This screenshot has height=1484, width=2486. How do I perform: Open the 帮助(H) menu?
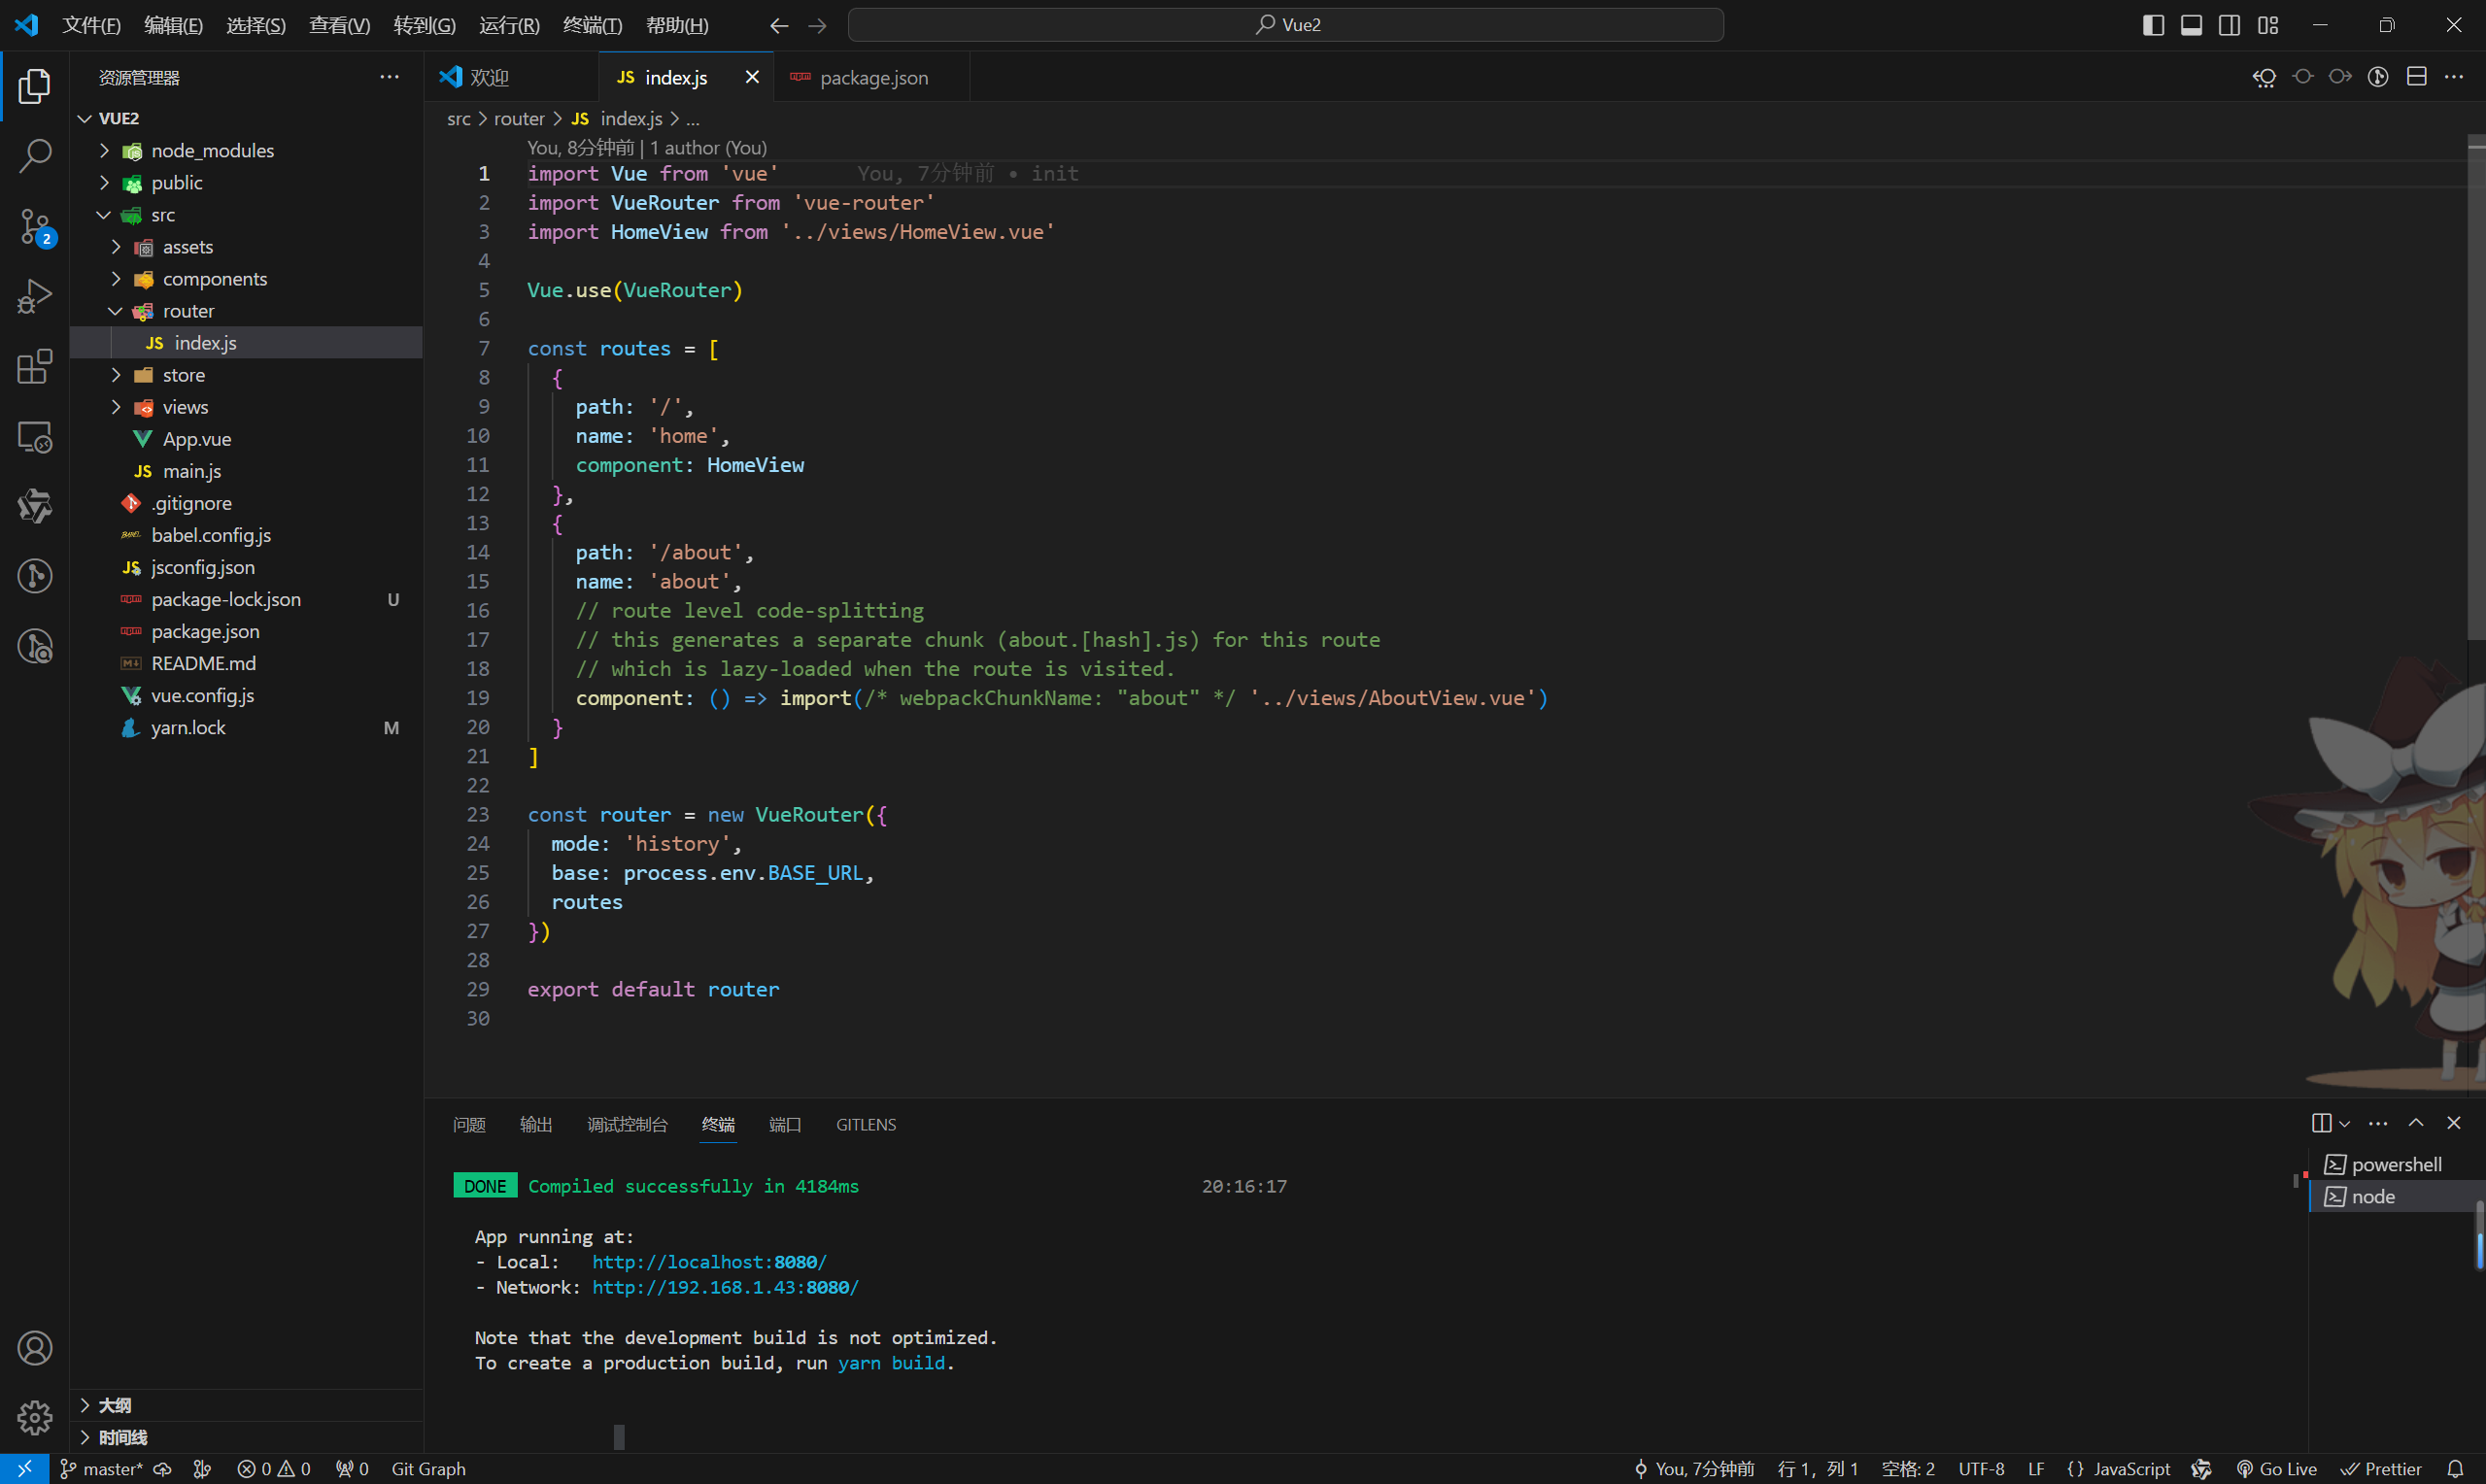[677, 25]
